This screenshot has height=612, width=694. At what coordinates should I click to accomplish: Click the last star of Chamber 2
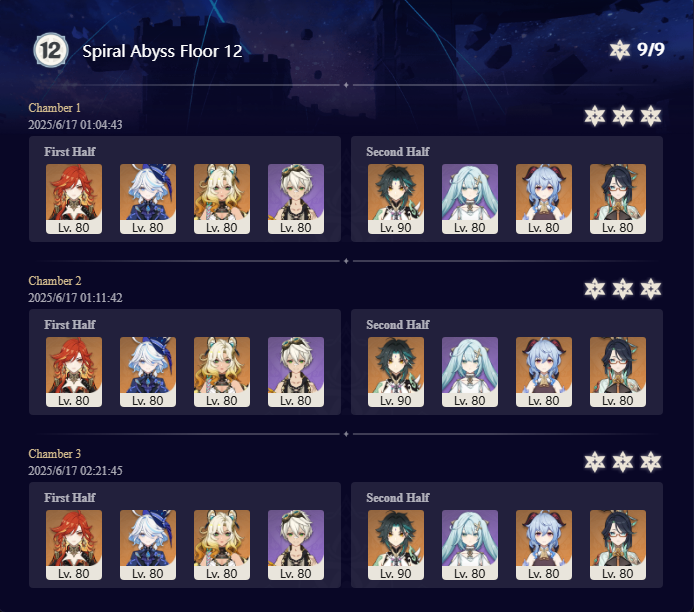(651, 289)
